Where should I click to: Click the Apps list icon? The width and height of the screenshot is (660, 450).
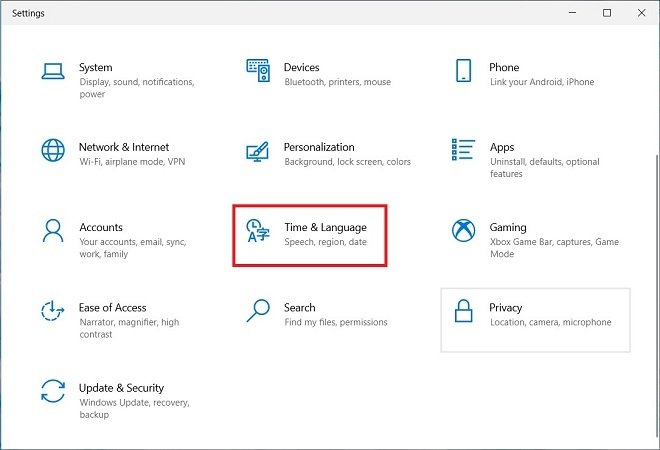click(x=463, y=149)
